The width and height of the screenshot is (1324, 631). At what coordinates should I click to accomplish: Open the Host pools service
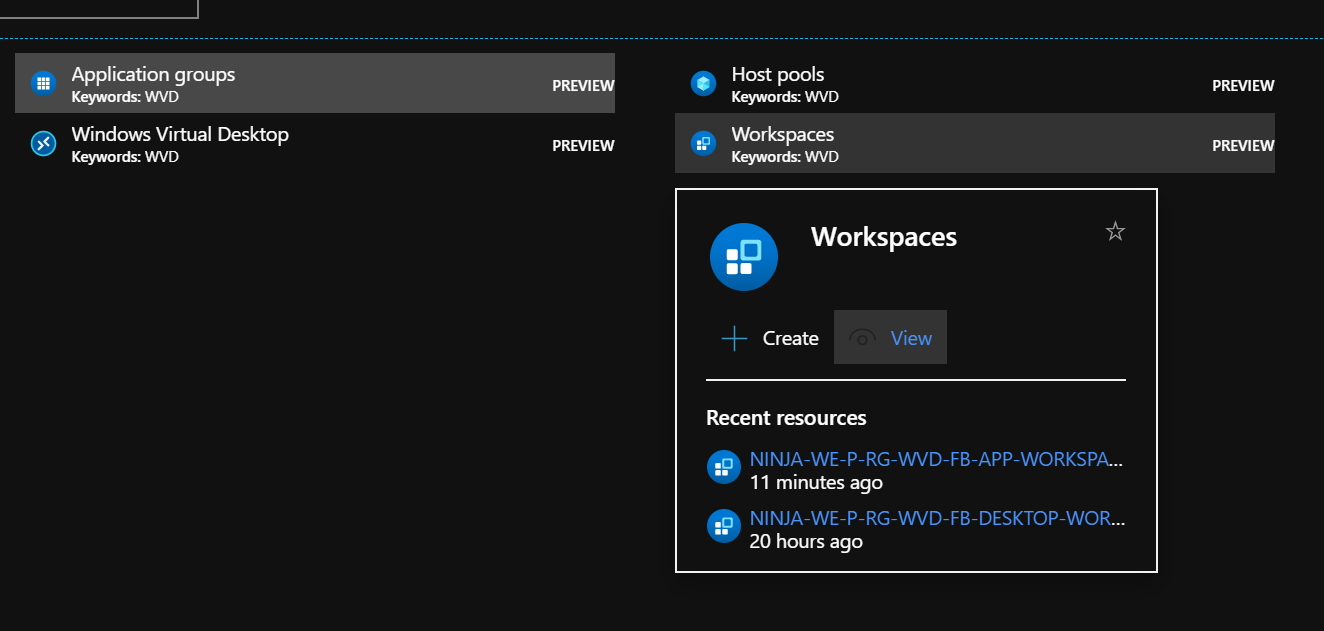tap(975, 83)
